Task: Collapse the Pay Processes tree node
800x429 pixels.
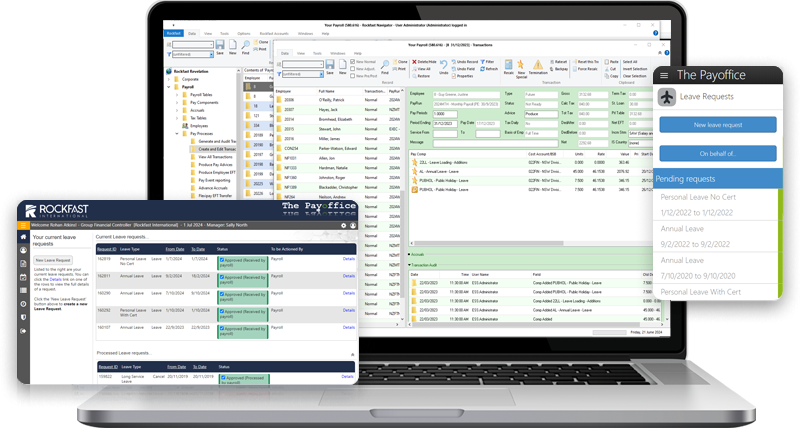Action: (x=177, y=134)
